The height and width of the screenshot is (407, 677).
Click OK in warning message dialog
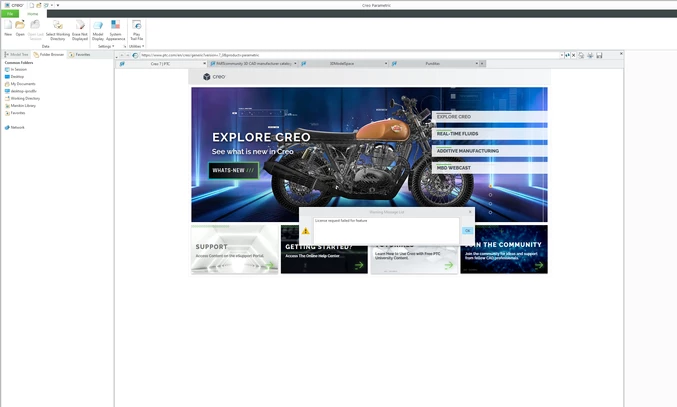[x=468, y=231]
